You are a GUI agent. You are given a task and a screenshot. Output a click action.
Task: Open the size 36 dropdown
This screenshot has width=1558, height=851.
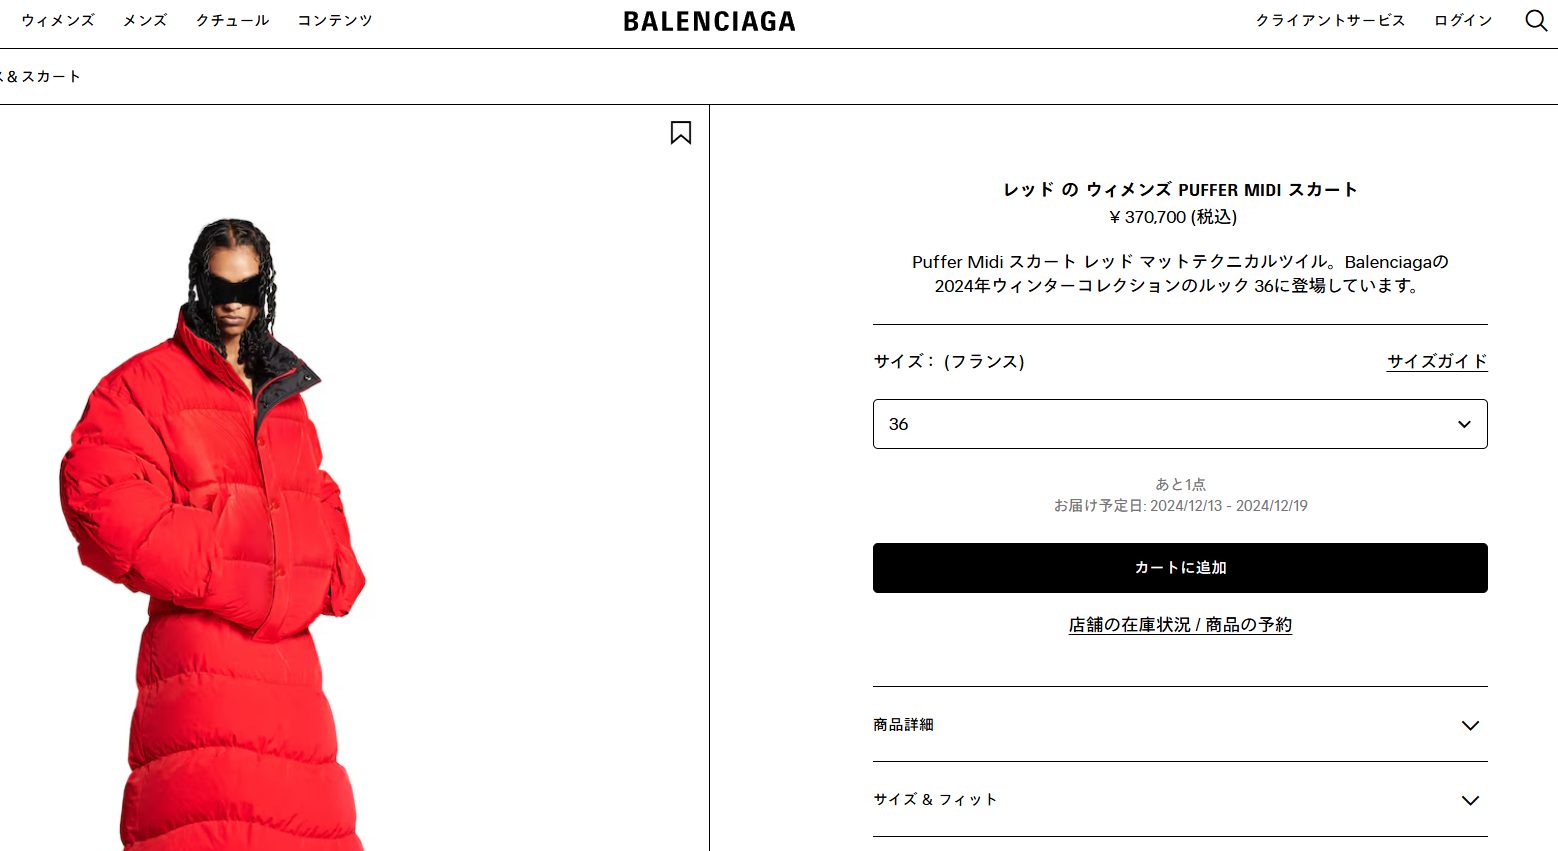coord(1180,424)
